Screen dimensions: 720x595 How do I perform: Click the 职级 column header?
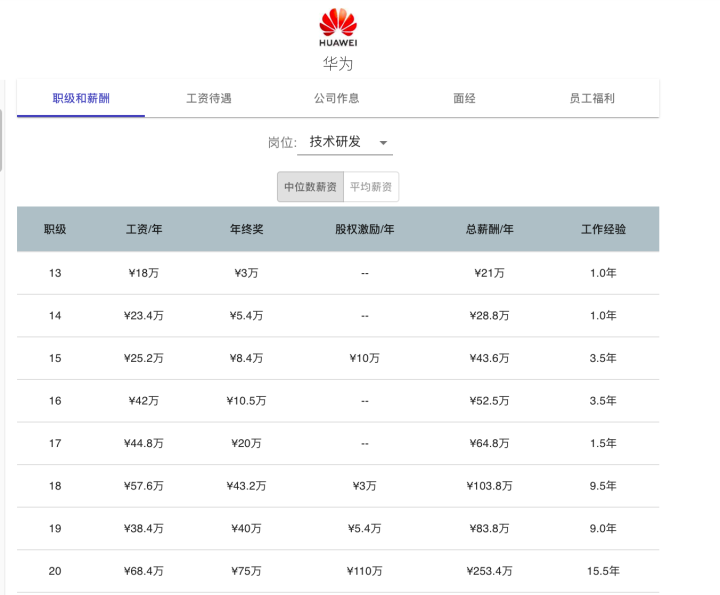[55, 229]
